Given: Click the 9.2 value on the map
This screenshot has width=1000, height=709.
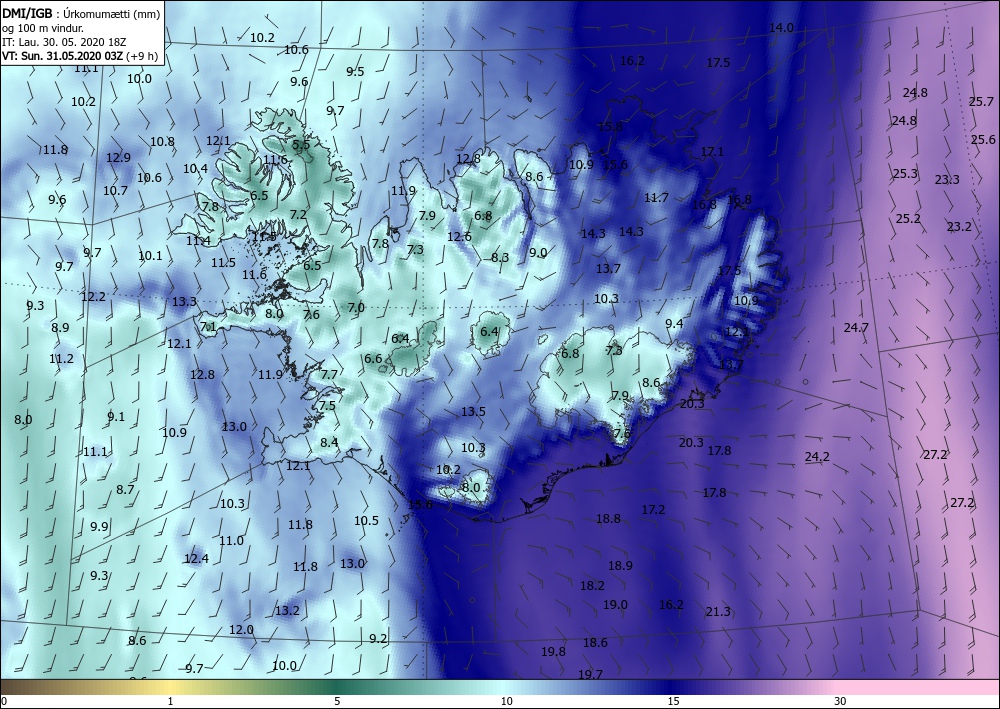Looking at the screenshot, I should coord(378,638).
